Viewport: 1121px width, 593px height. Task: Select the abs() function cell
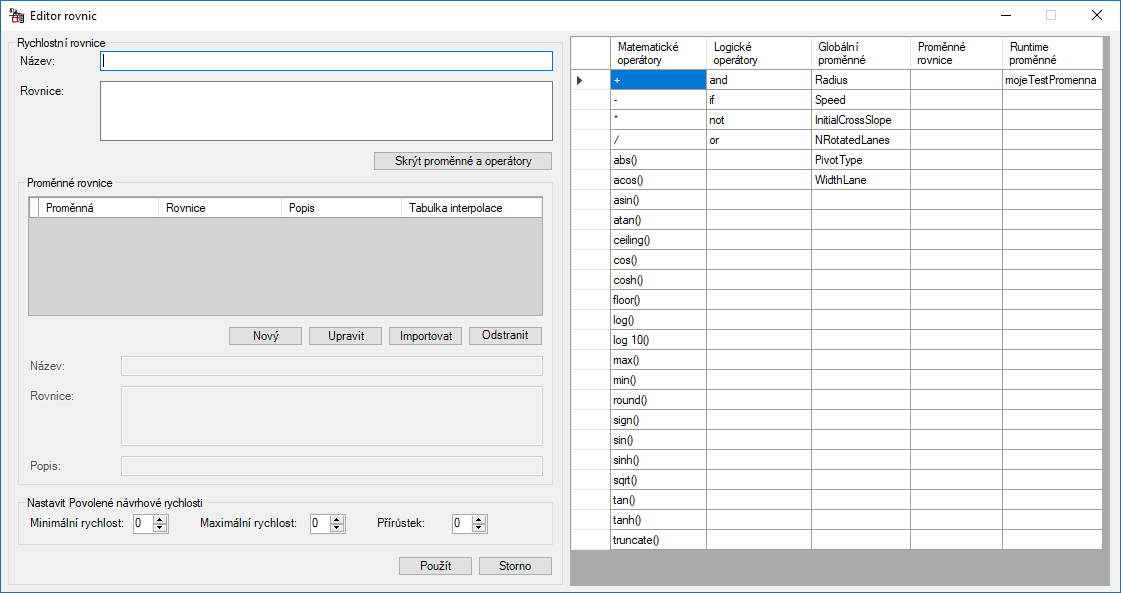pyautogui.click(x=658, y=160)
